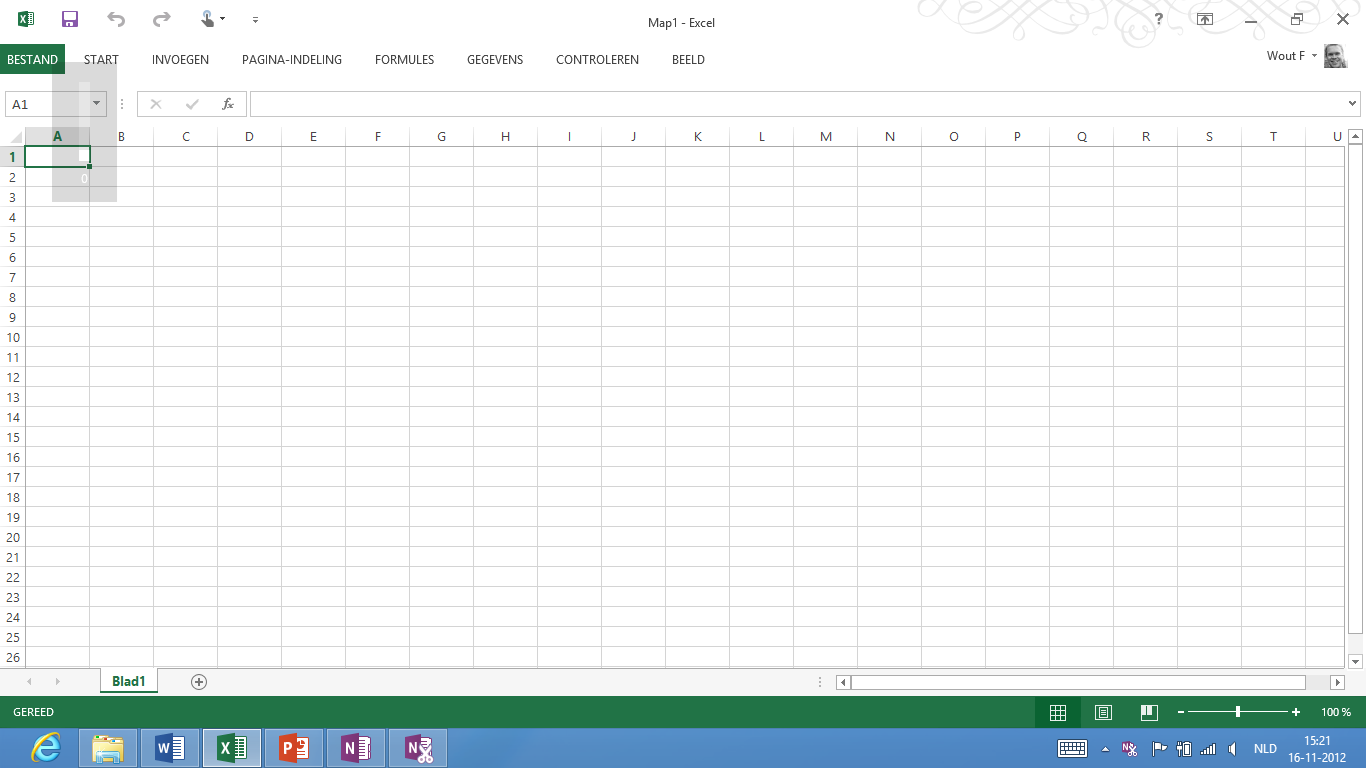Click vertical scrollbar down arrow
The height and width of the screenshot is (768, 1366).
pyautogui.click(x=1355, y=661)
